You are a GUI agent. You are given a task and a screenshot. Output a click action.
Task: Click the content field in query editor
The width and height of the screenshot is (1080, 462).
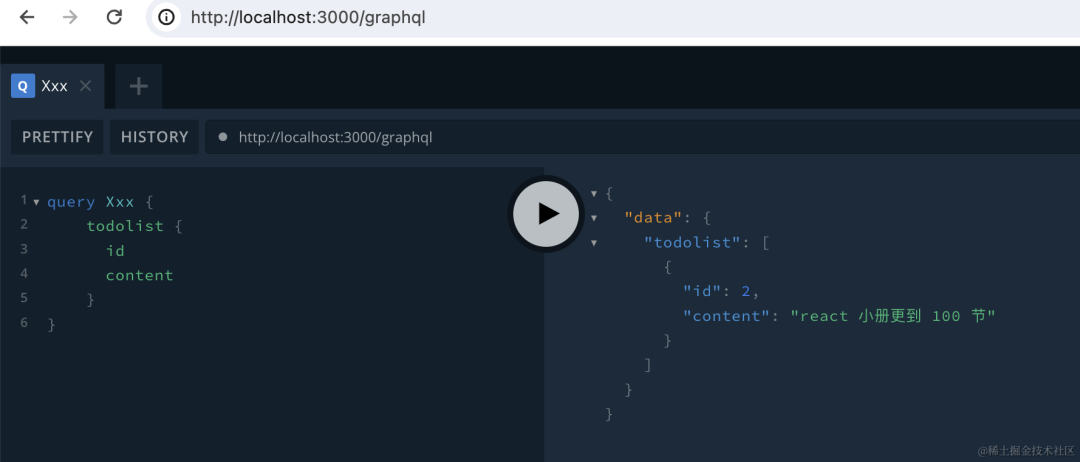[x=139, y=275]
